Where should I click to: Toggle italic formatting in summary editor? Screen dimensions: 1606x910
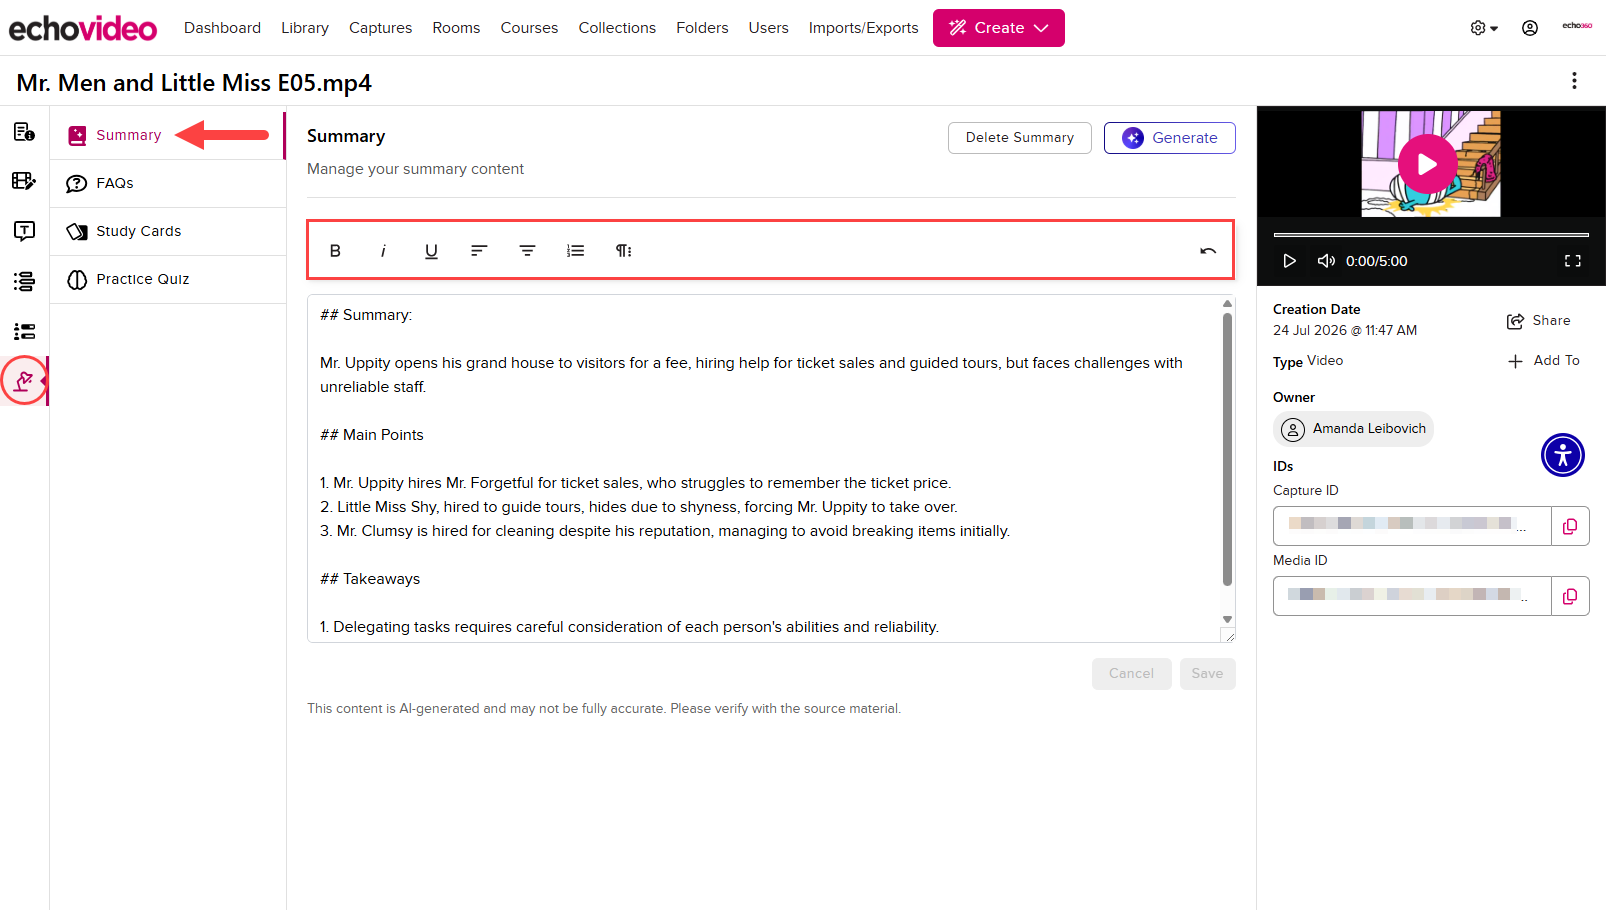pos(383,251)
